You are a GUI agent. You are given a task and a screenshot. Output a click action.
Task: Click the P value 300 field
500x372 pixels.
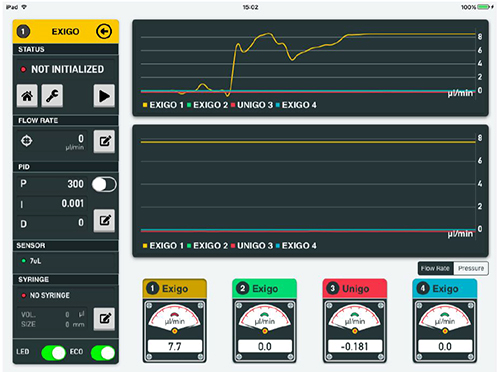point(52,184)
